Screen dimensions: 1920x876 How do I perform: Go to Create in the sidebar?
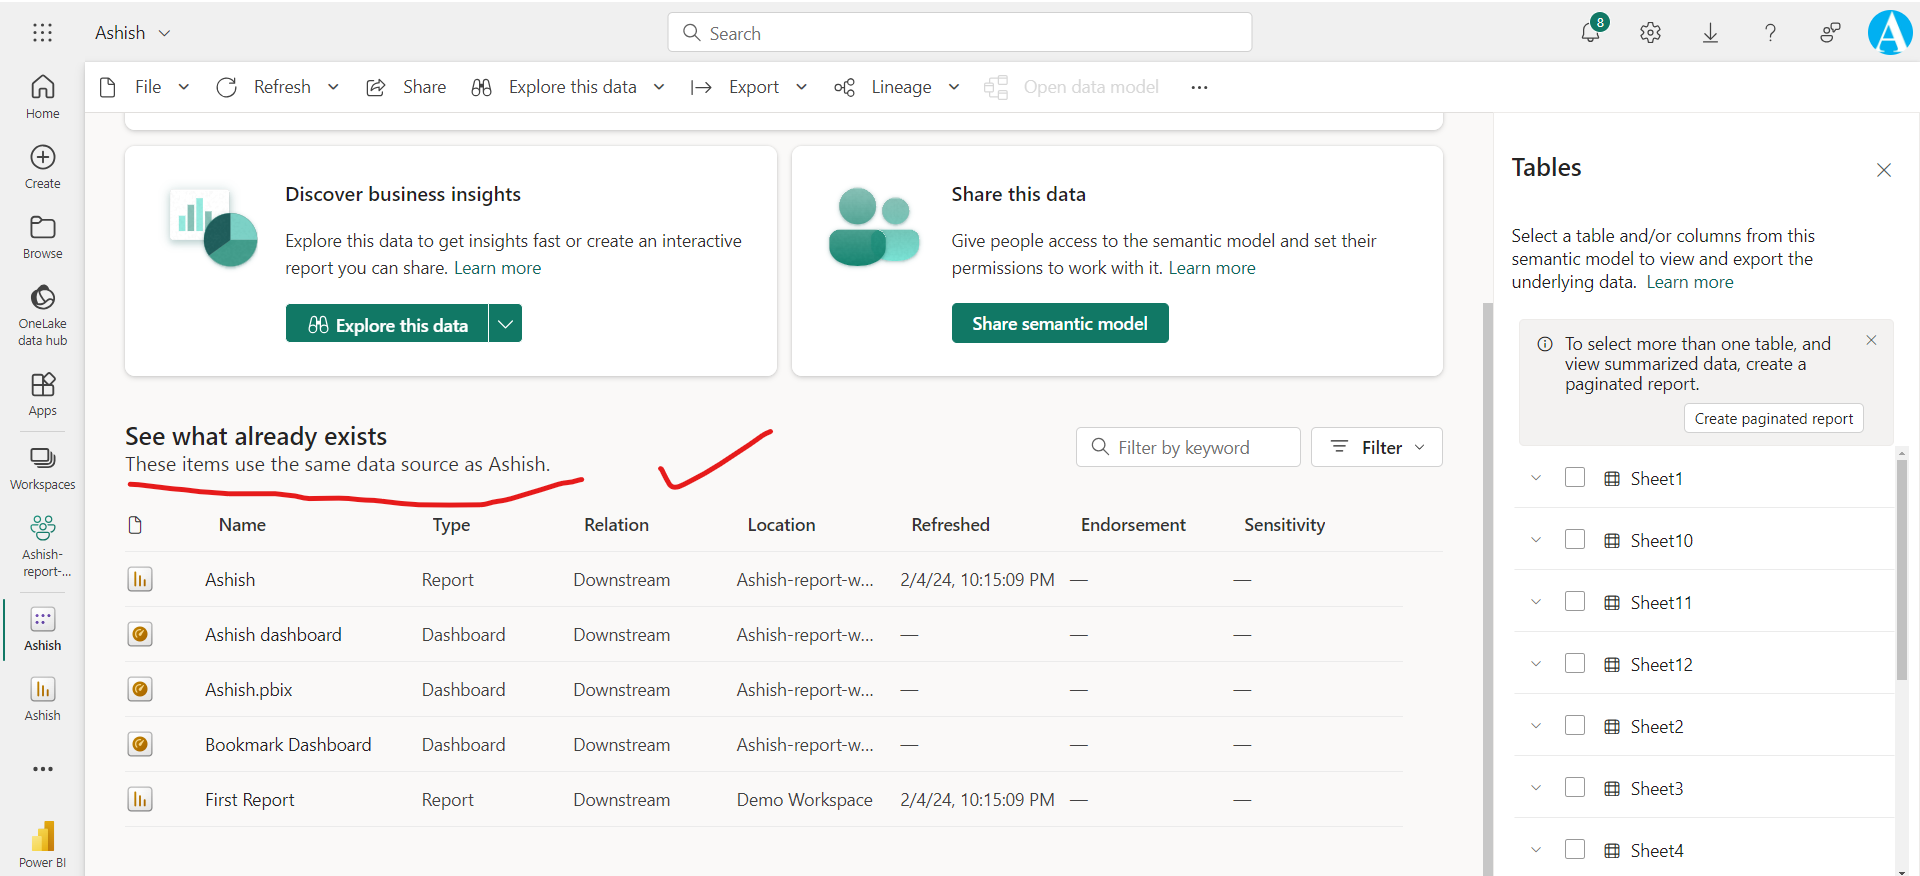click(42, 167)
